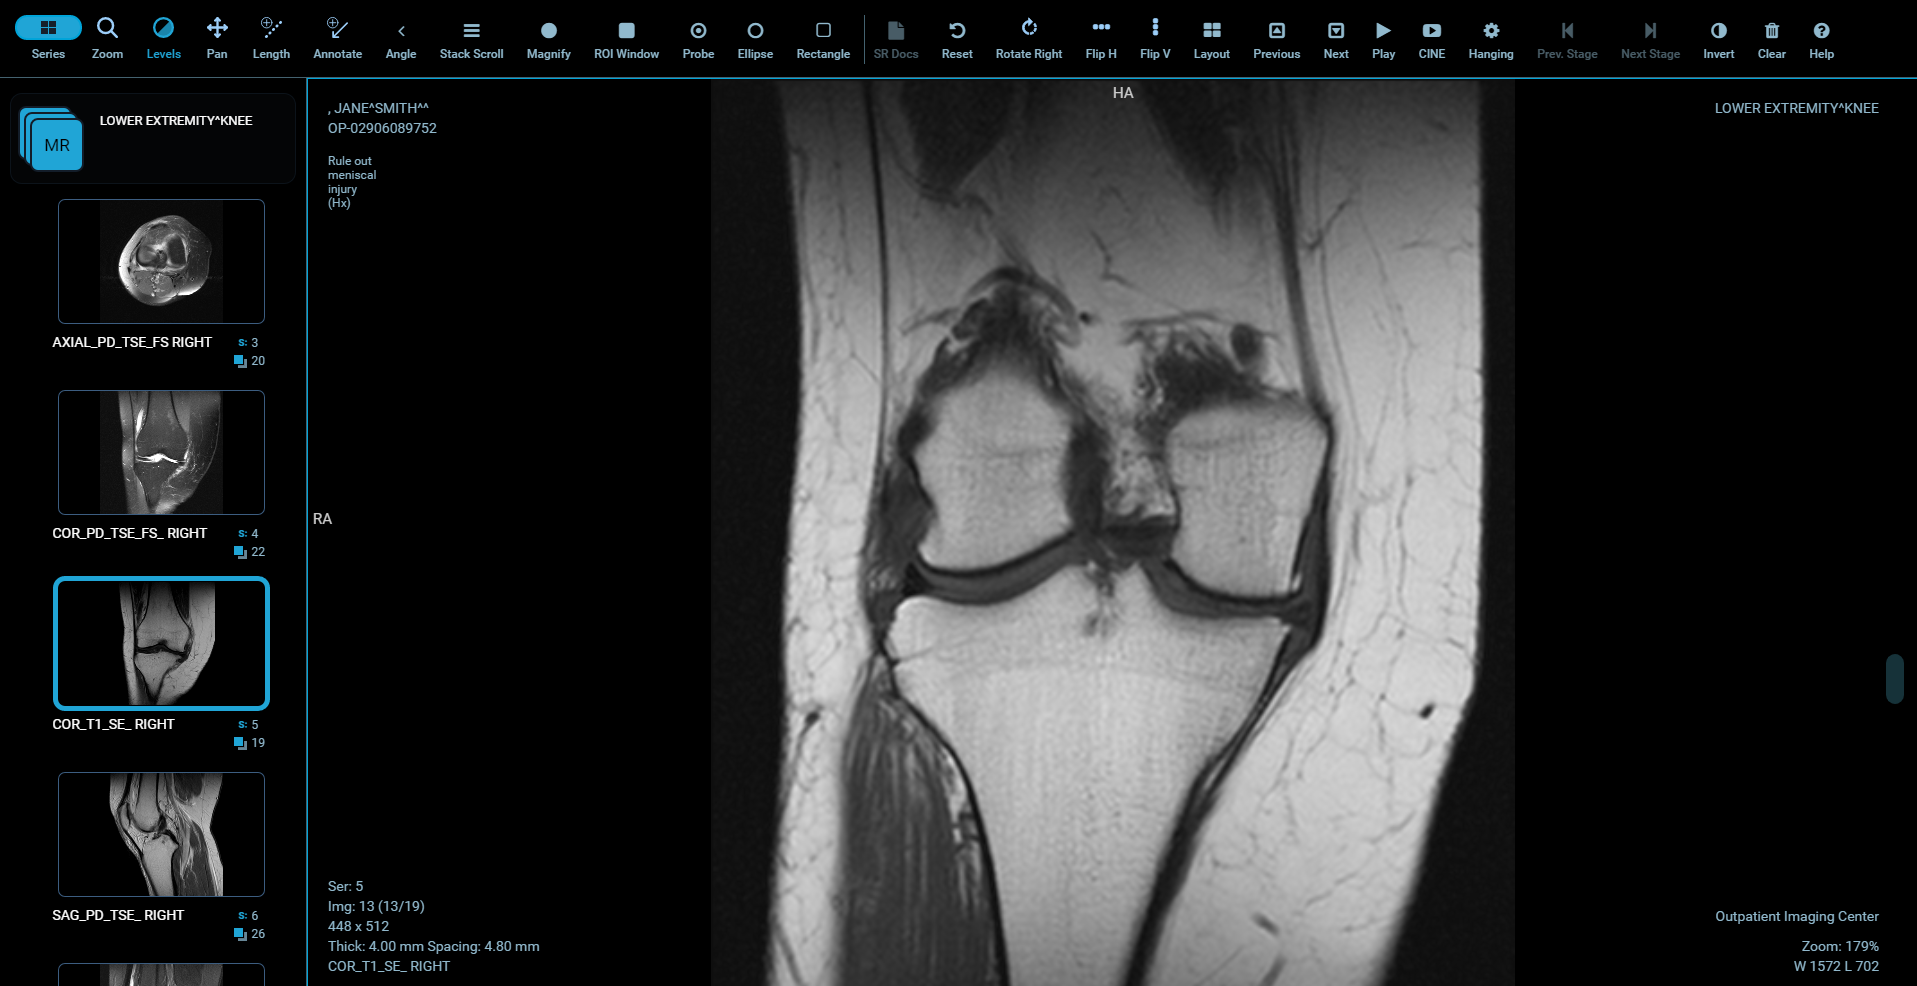
Task: Go to Prev. Stage
Action: tap(1567, 38)
